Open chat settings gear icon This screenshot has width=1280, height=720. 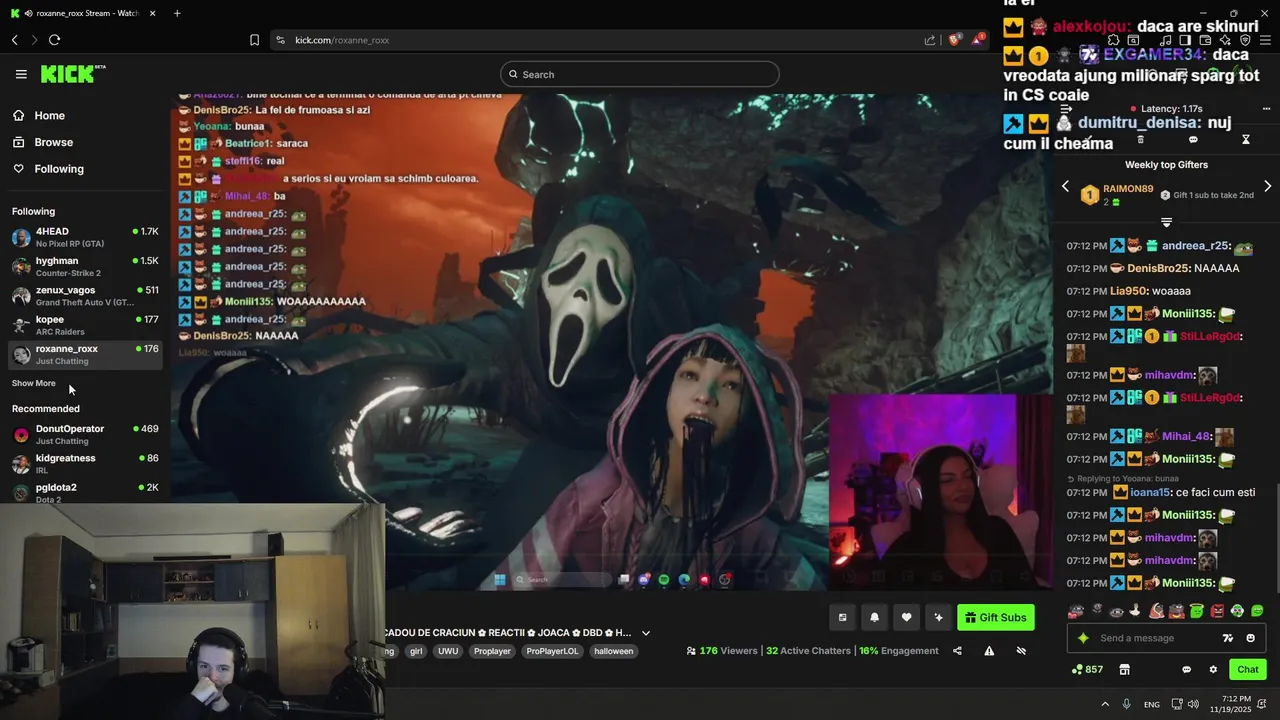click(x=1213, y=670)
